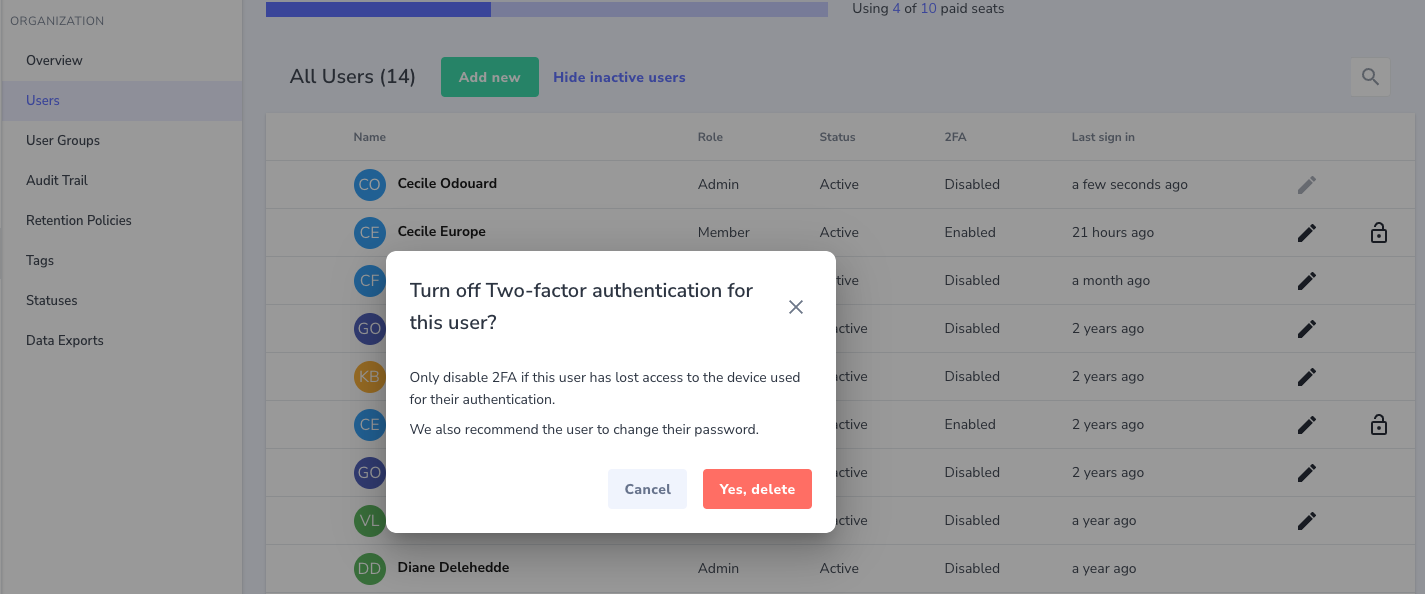1425x594 pixels.
Task: Confirm with the Yes, delete button
Action: [x=757, y=489]
